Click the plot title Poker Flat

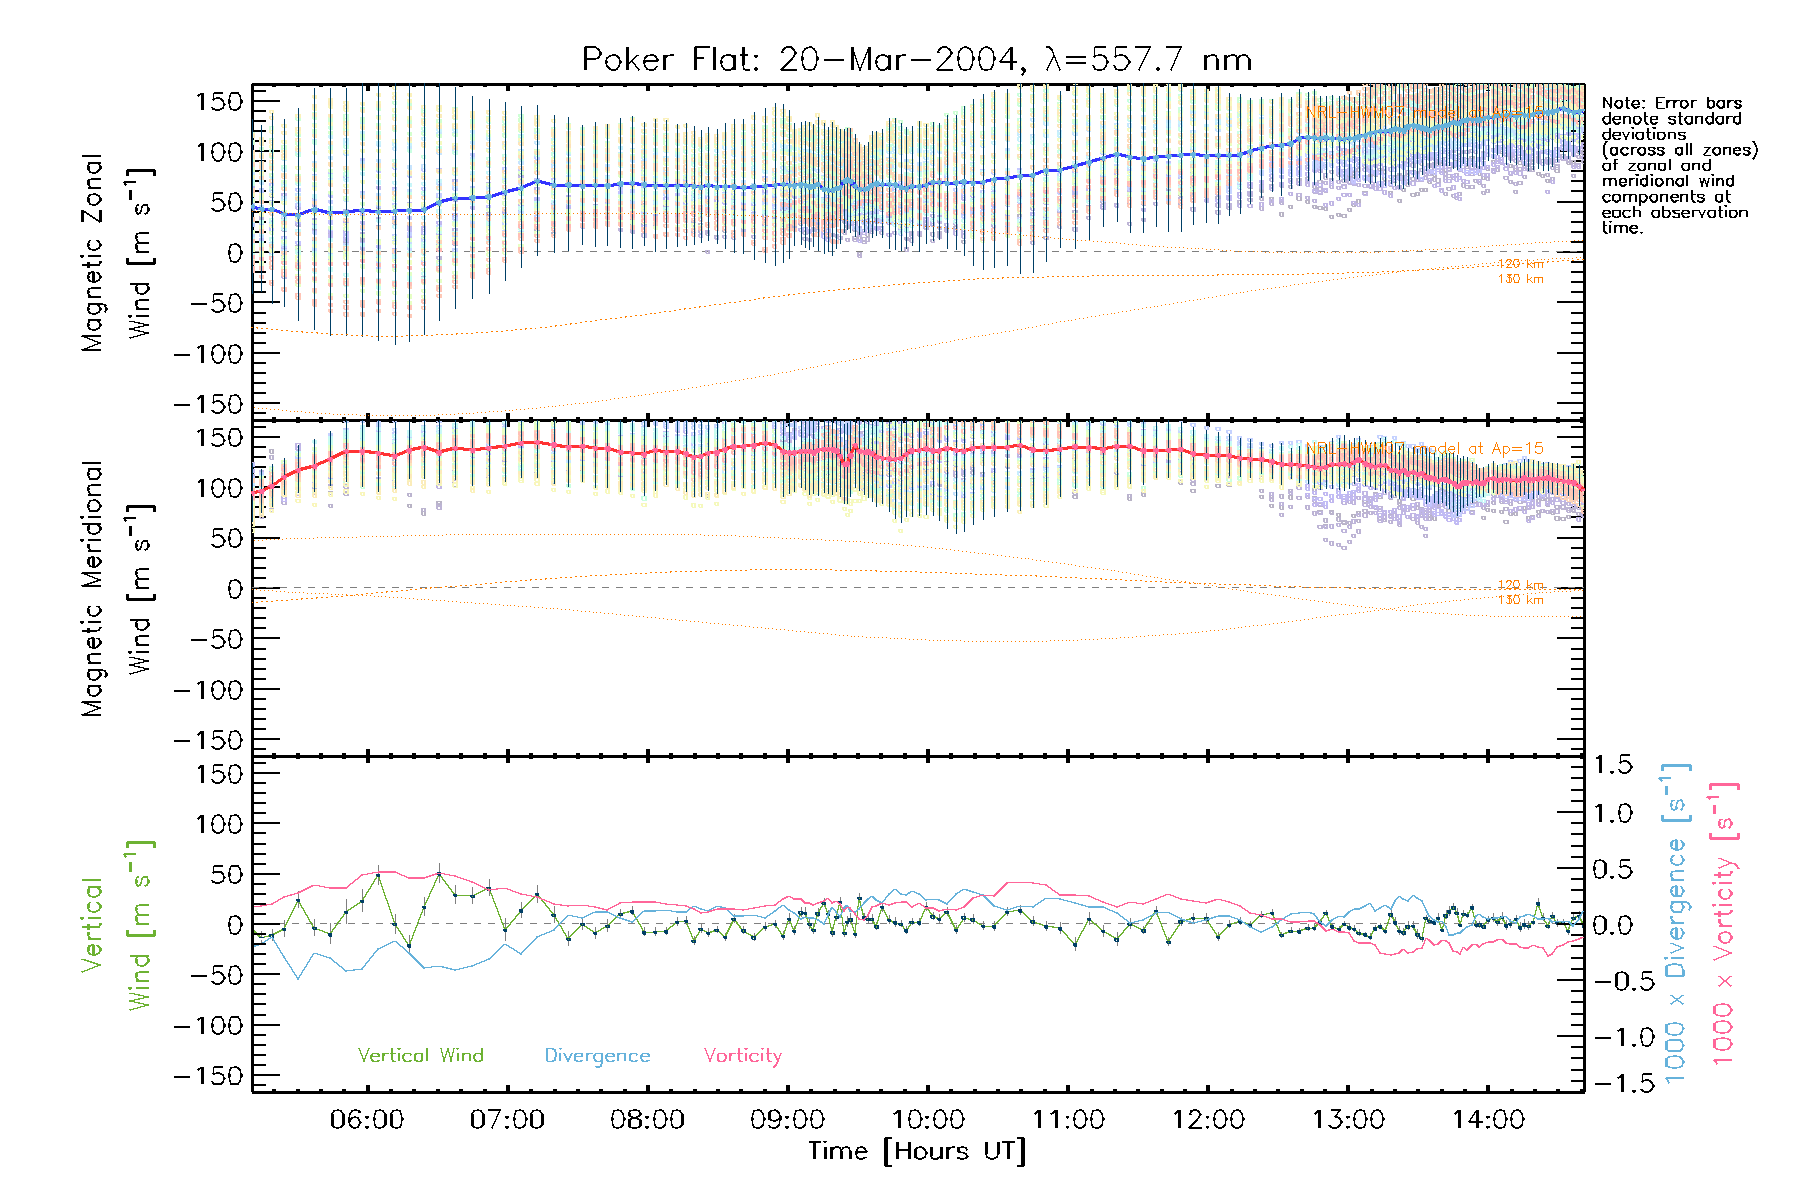pyautogui.click(x=916, y=60)
